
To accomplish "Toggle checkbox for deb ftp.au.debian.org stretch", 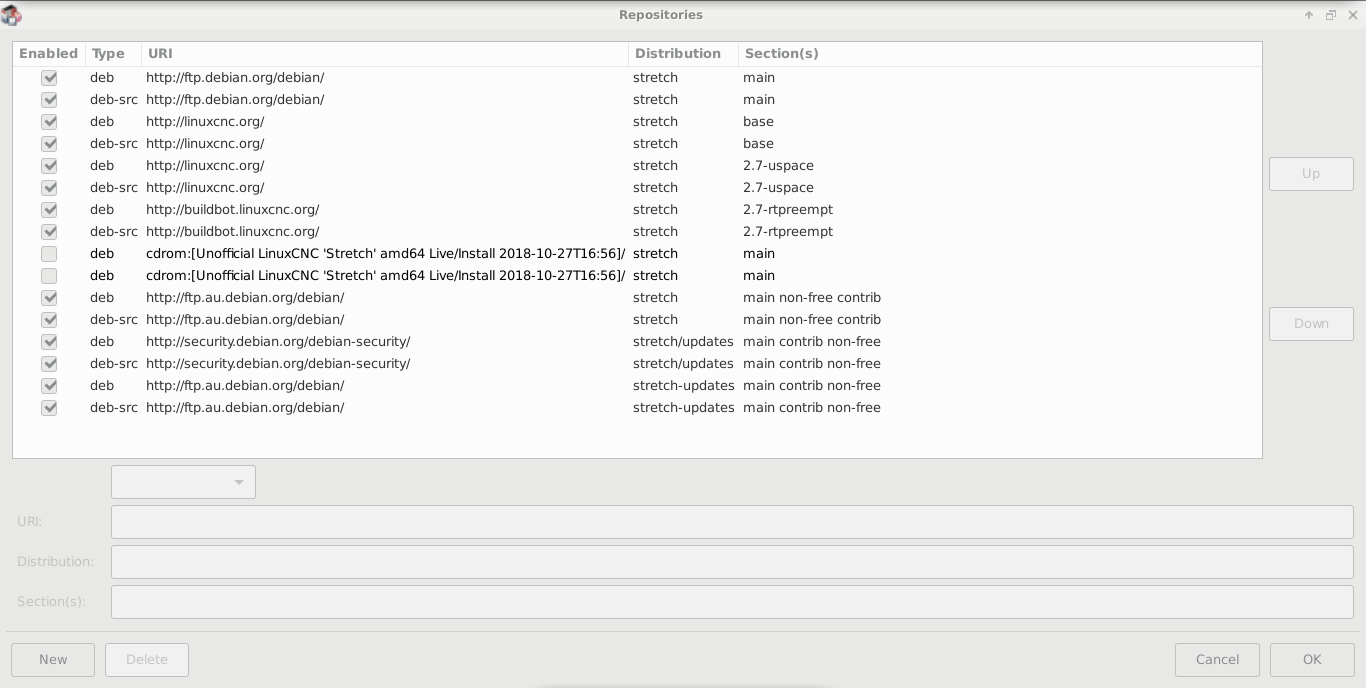I will [x=49, y=297].
